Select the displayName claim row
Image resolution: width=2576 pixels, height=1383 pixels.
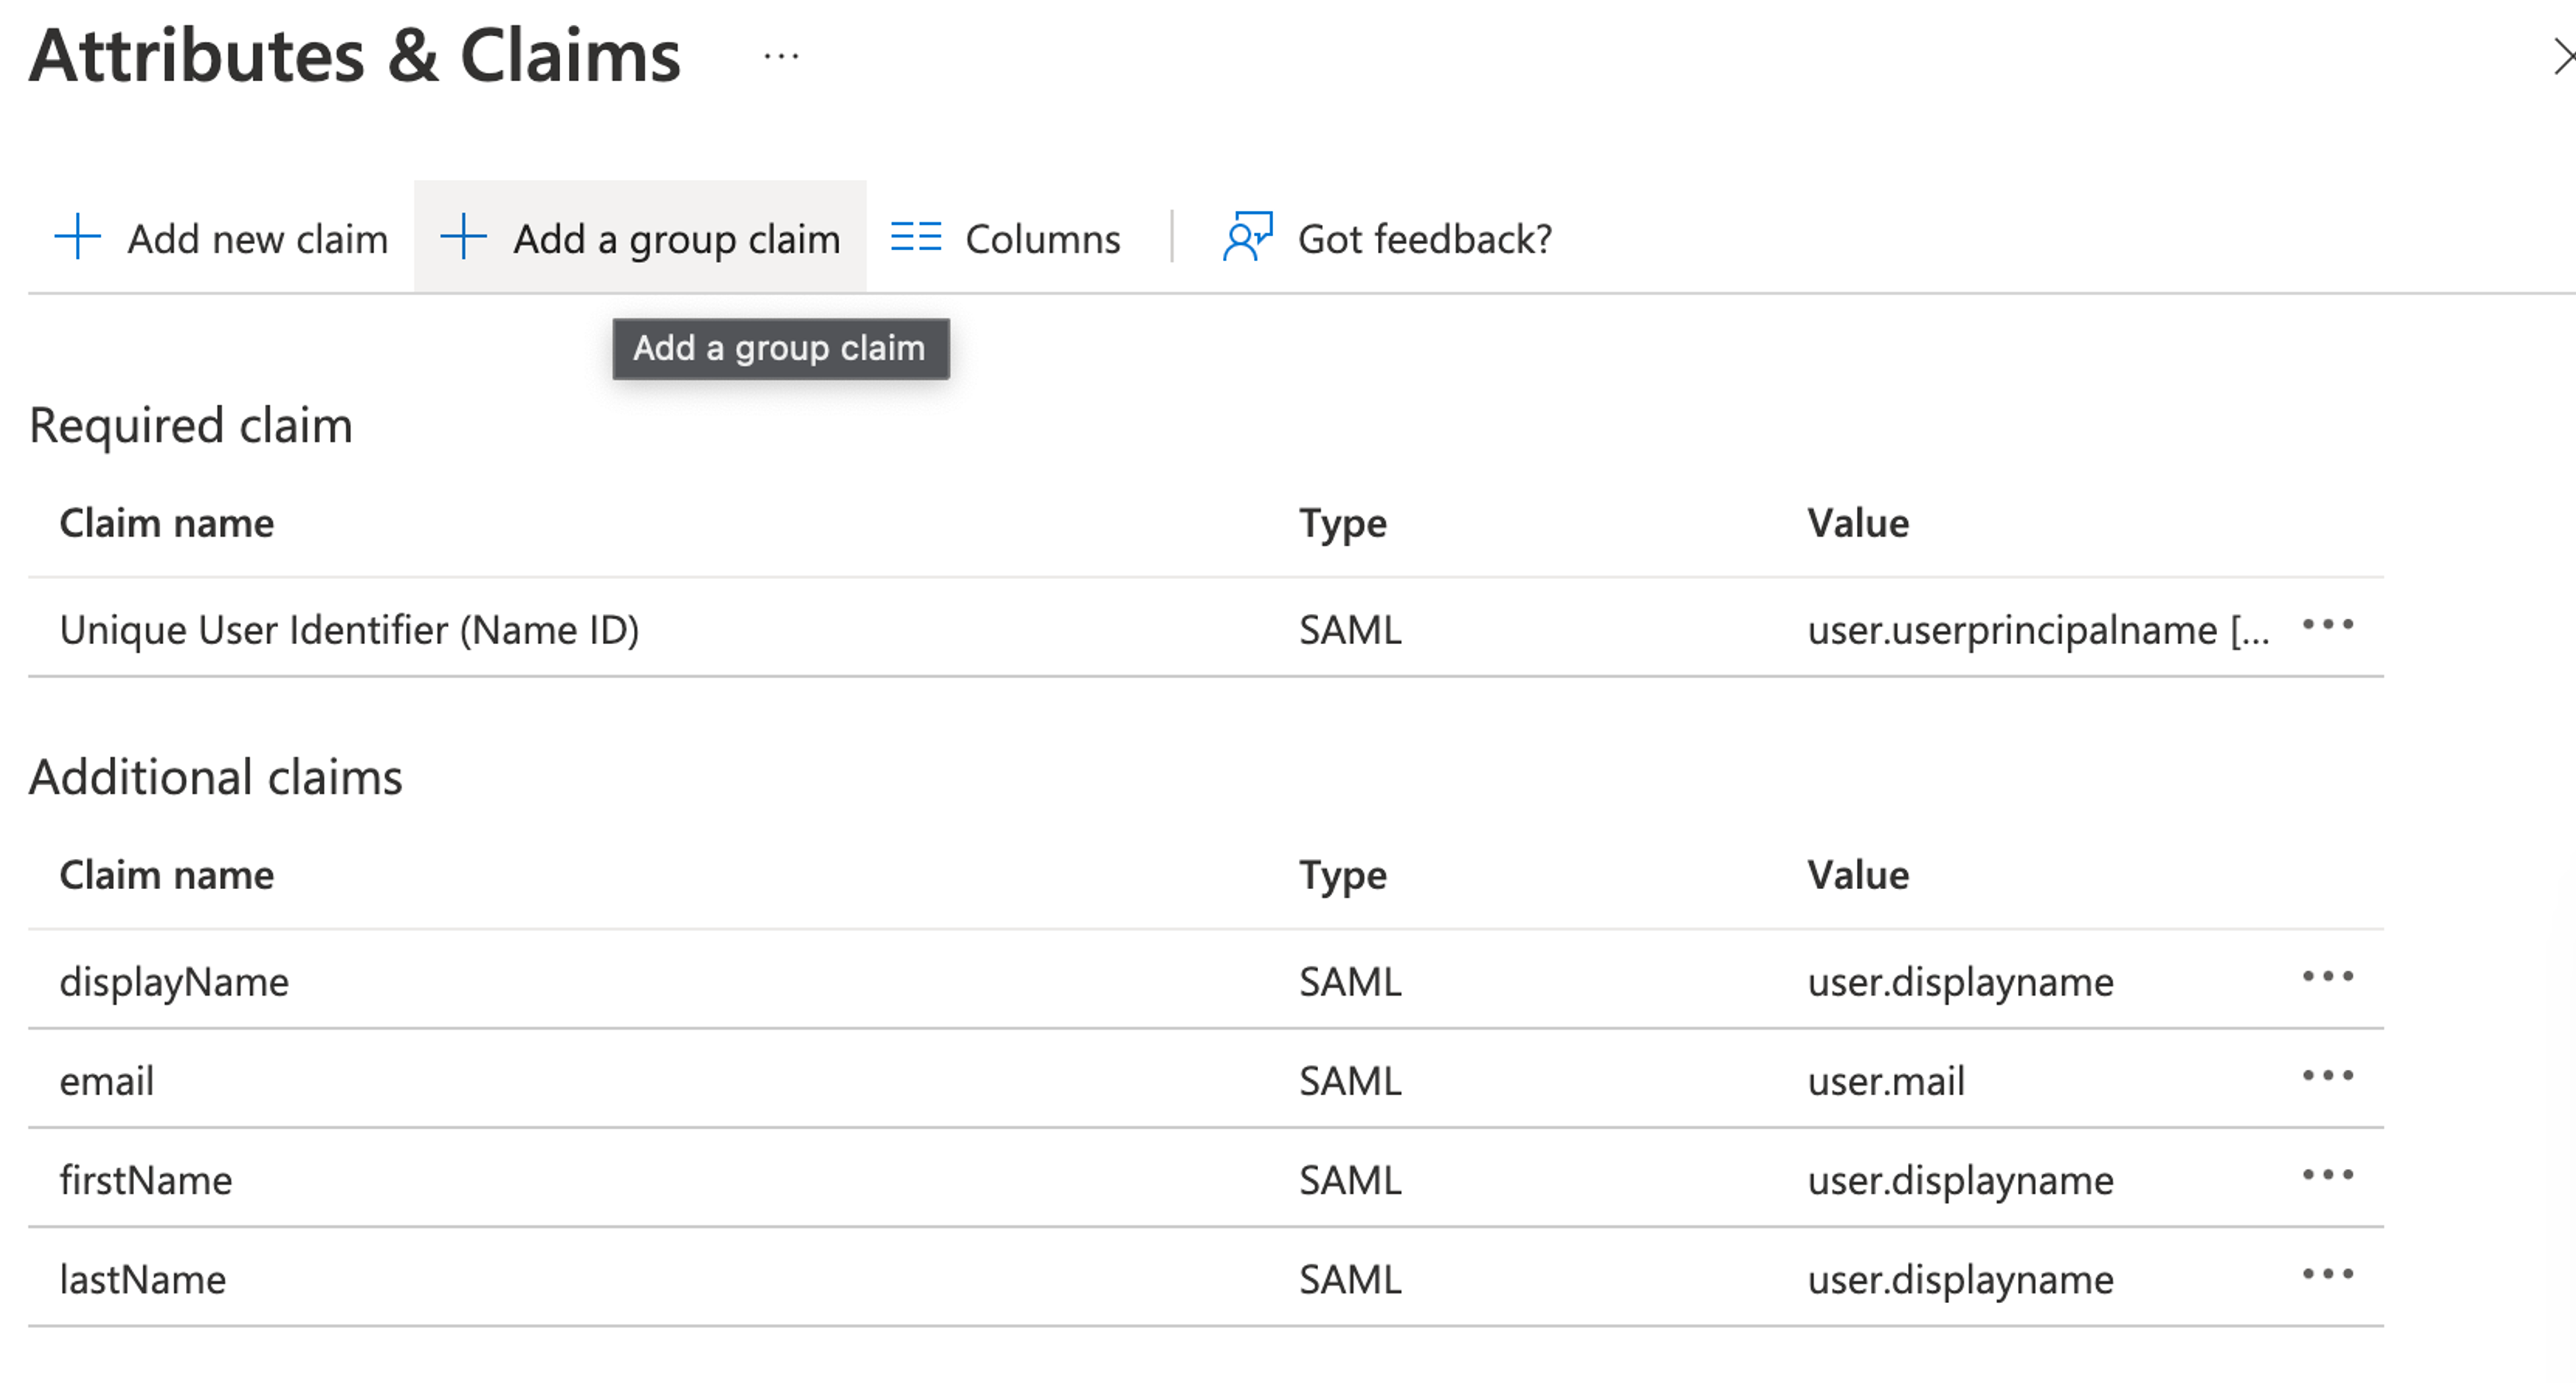tap(174, 982)
